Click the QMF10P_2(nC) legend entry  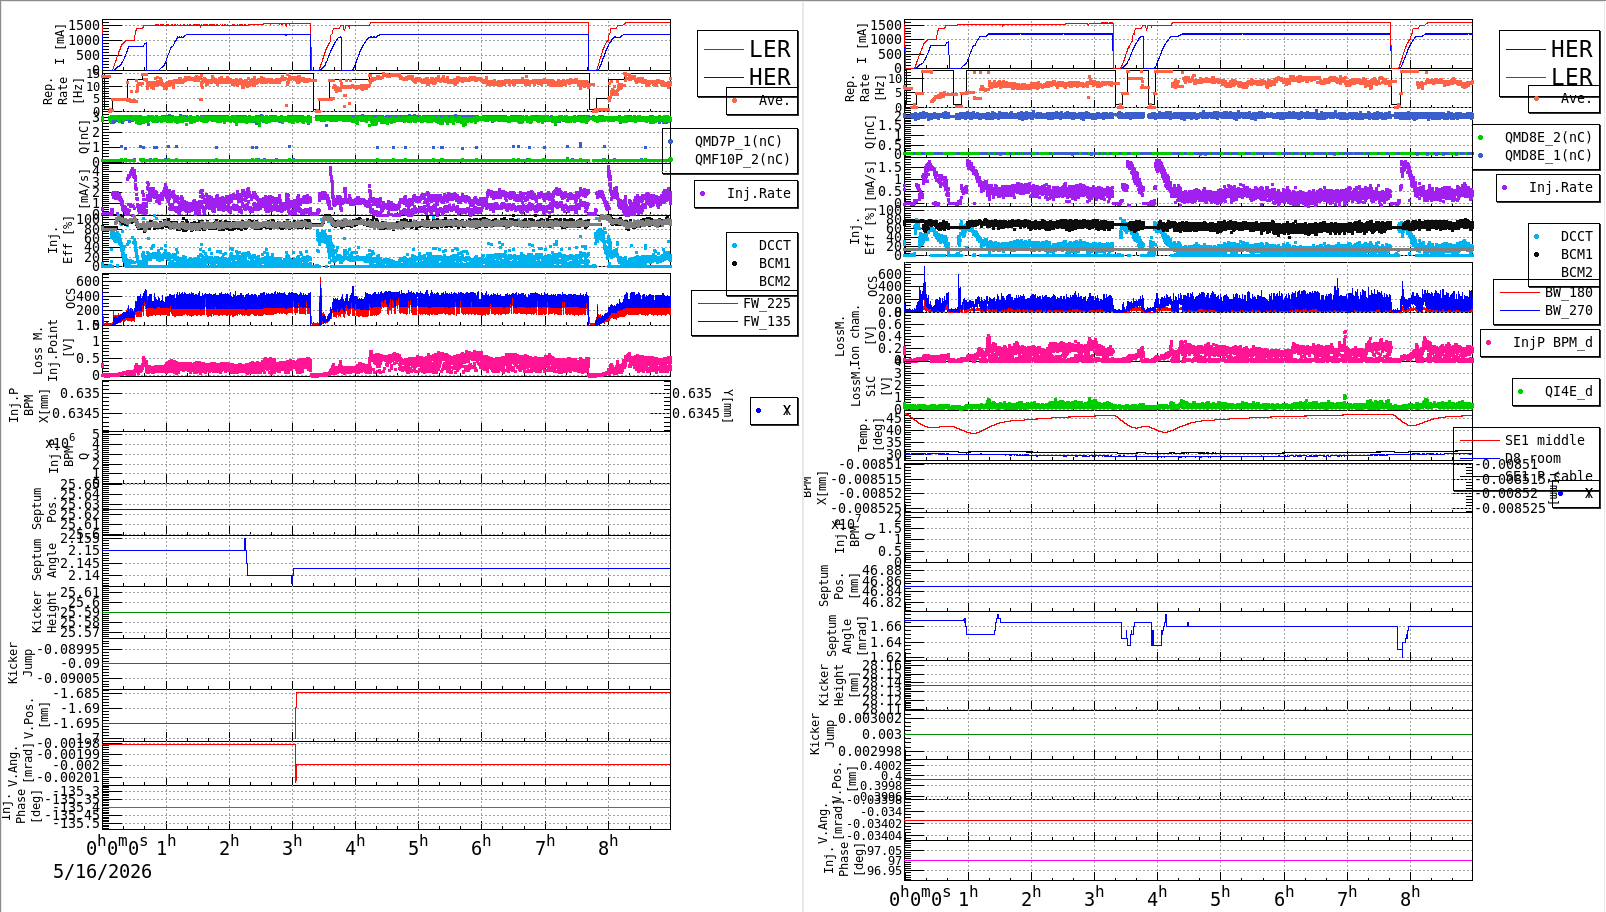pyautogui.click(x=742, y=159)
